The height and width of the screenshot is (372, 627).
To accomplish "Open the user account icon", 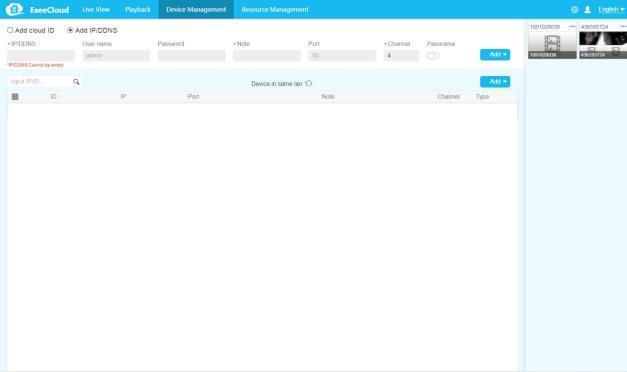I will tap(587, 10).
